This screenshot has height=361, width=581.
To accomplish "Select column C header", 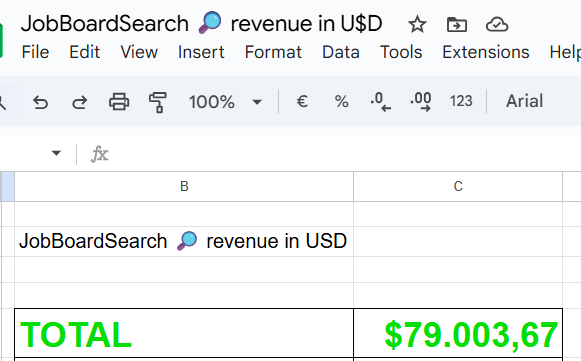I will (458, 186).
